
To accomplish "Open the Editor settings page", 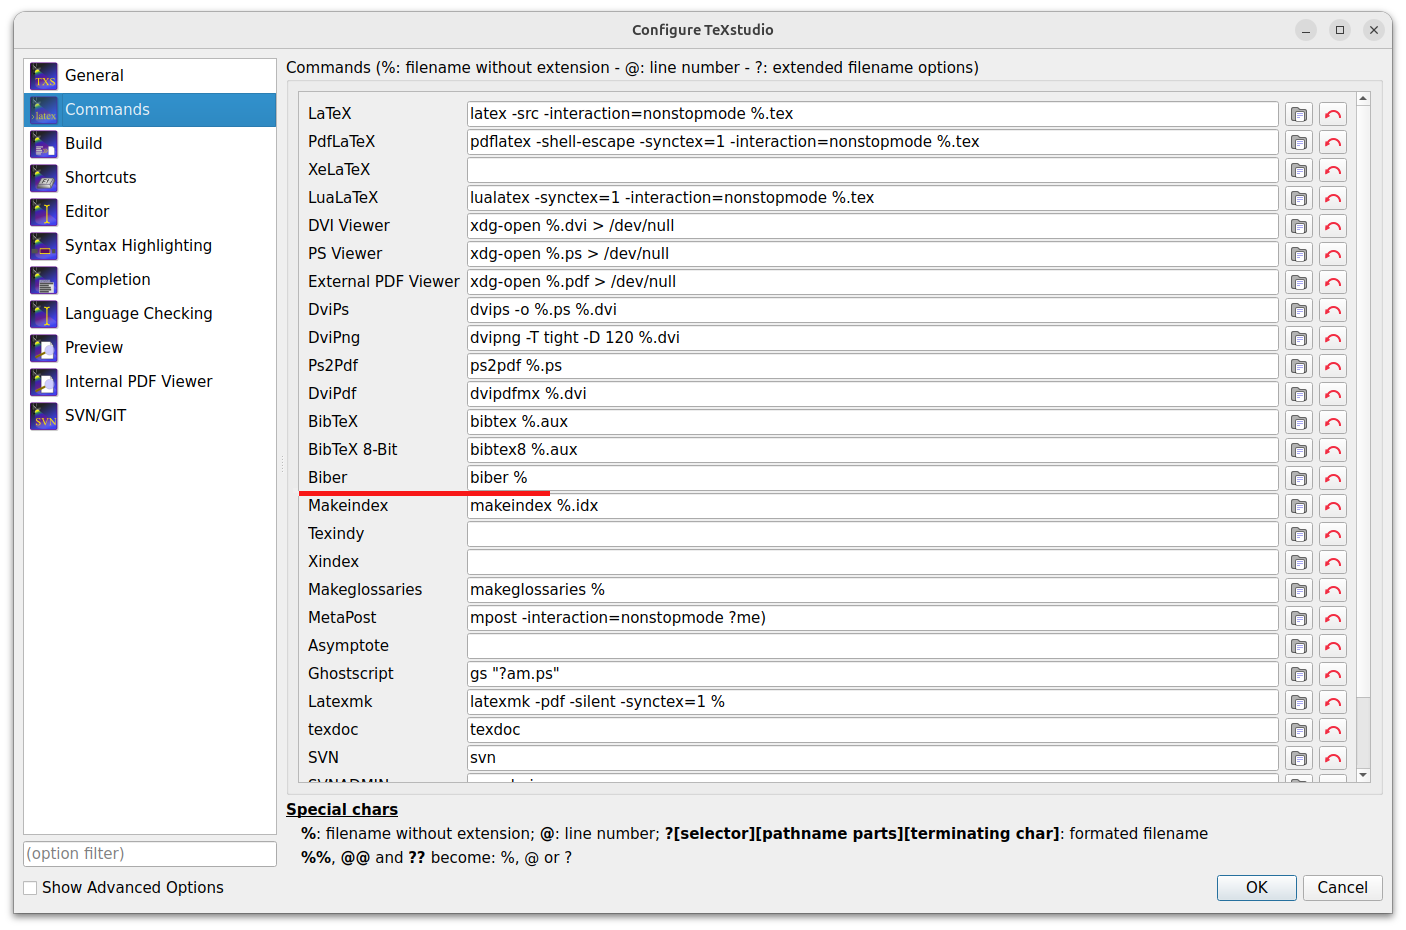I will pyautogui.click(x=150, y=212).
